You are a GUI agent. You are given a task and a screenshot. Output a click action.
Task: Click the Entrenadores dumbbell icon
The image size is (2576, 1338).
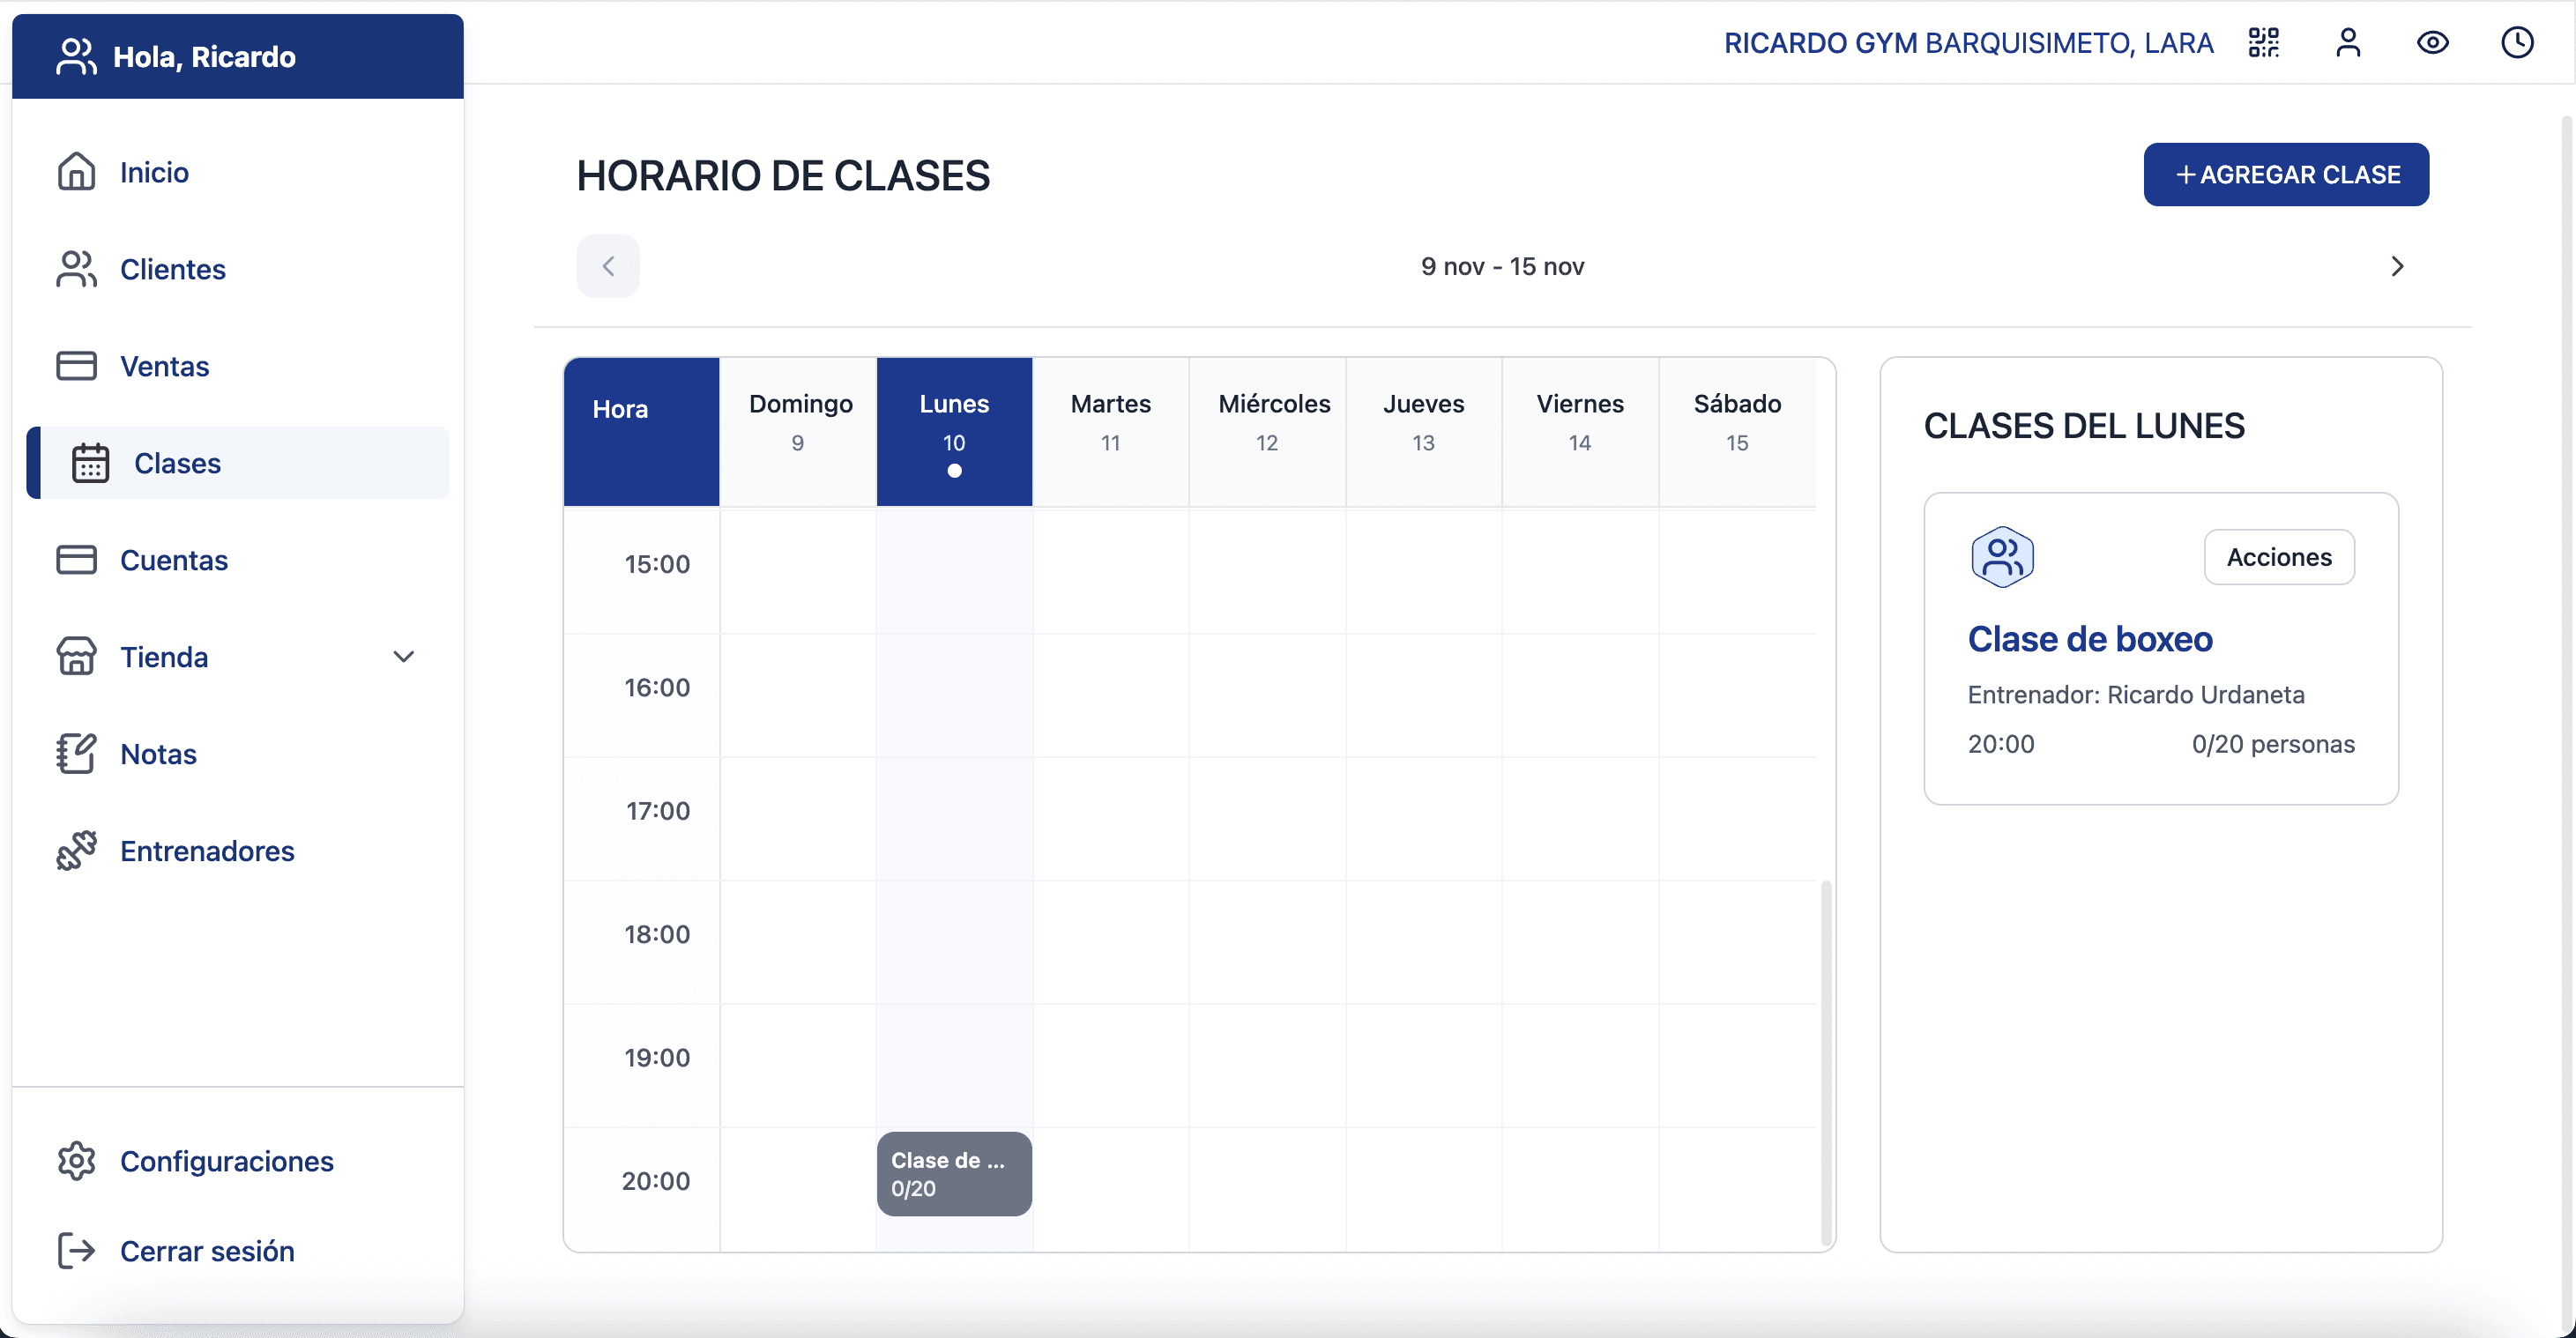point(75,850)
